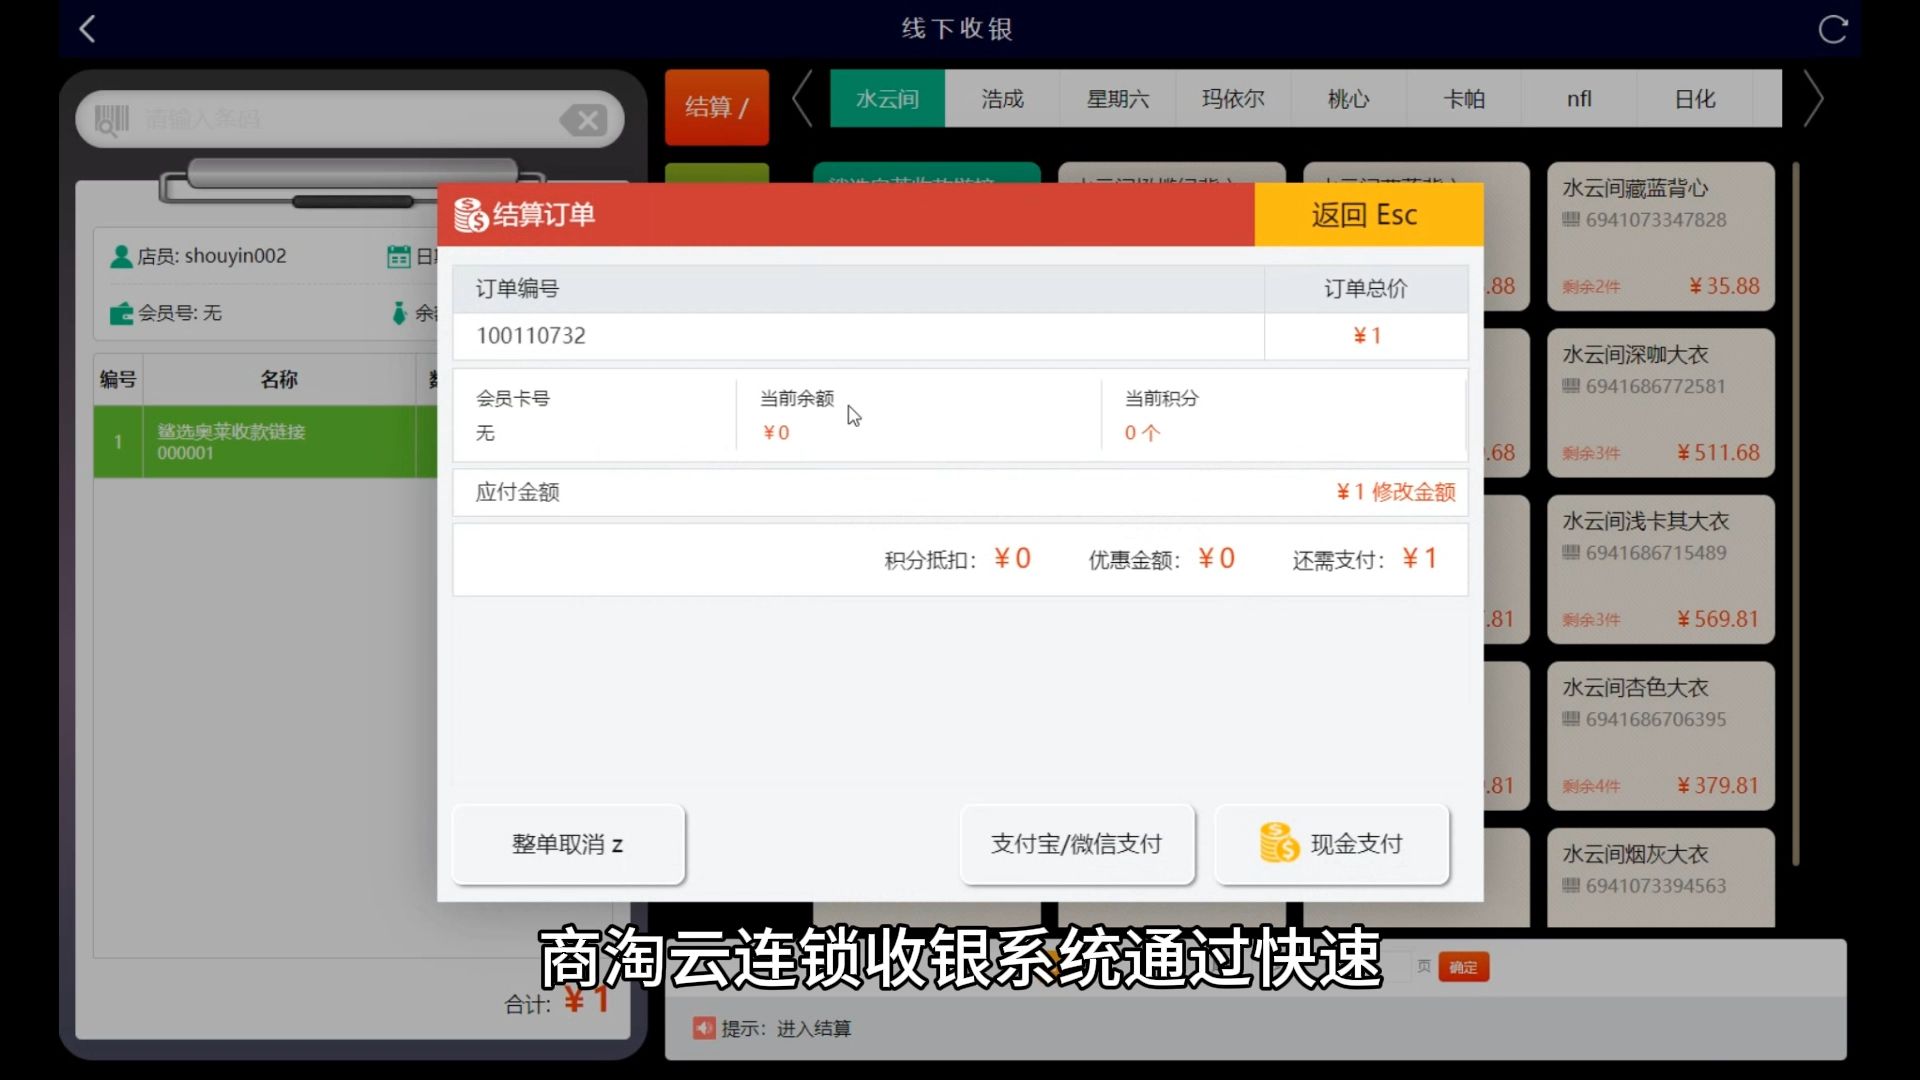The width and height of the screenshot is (1920, 1080).
Task: Click barcode icon next to 6941686772581
Action: pos(1571,386)
